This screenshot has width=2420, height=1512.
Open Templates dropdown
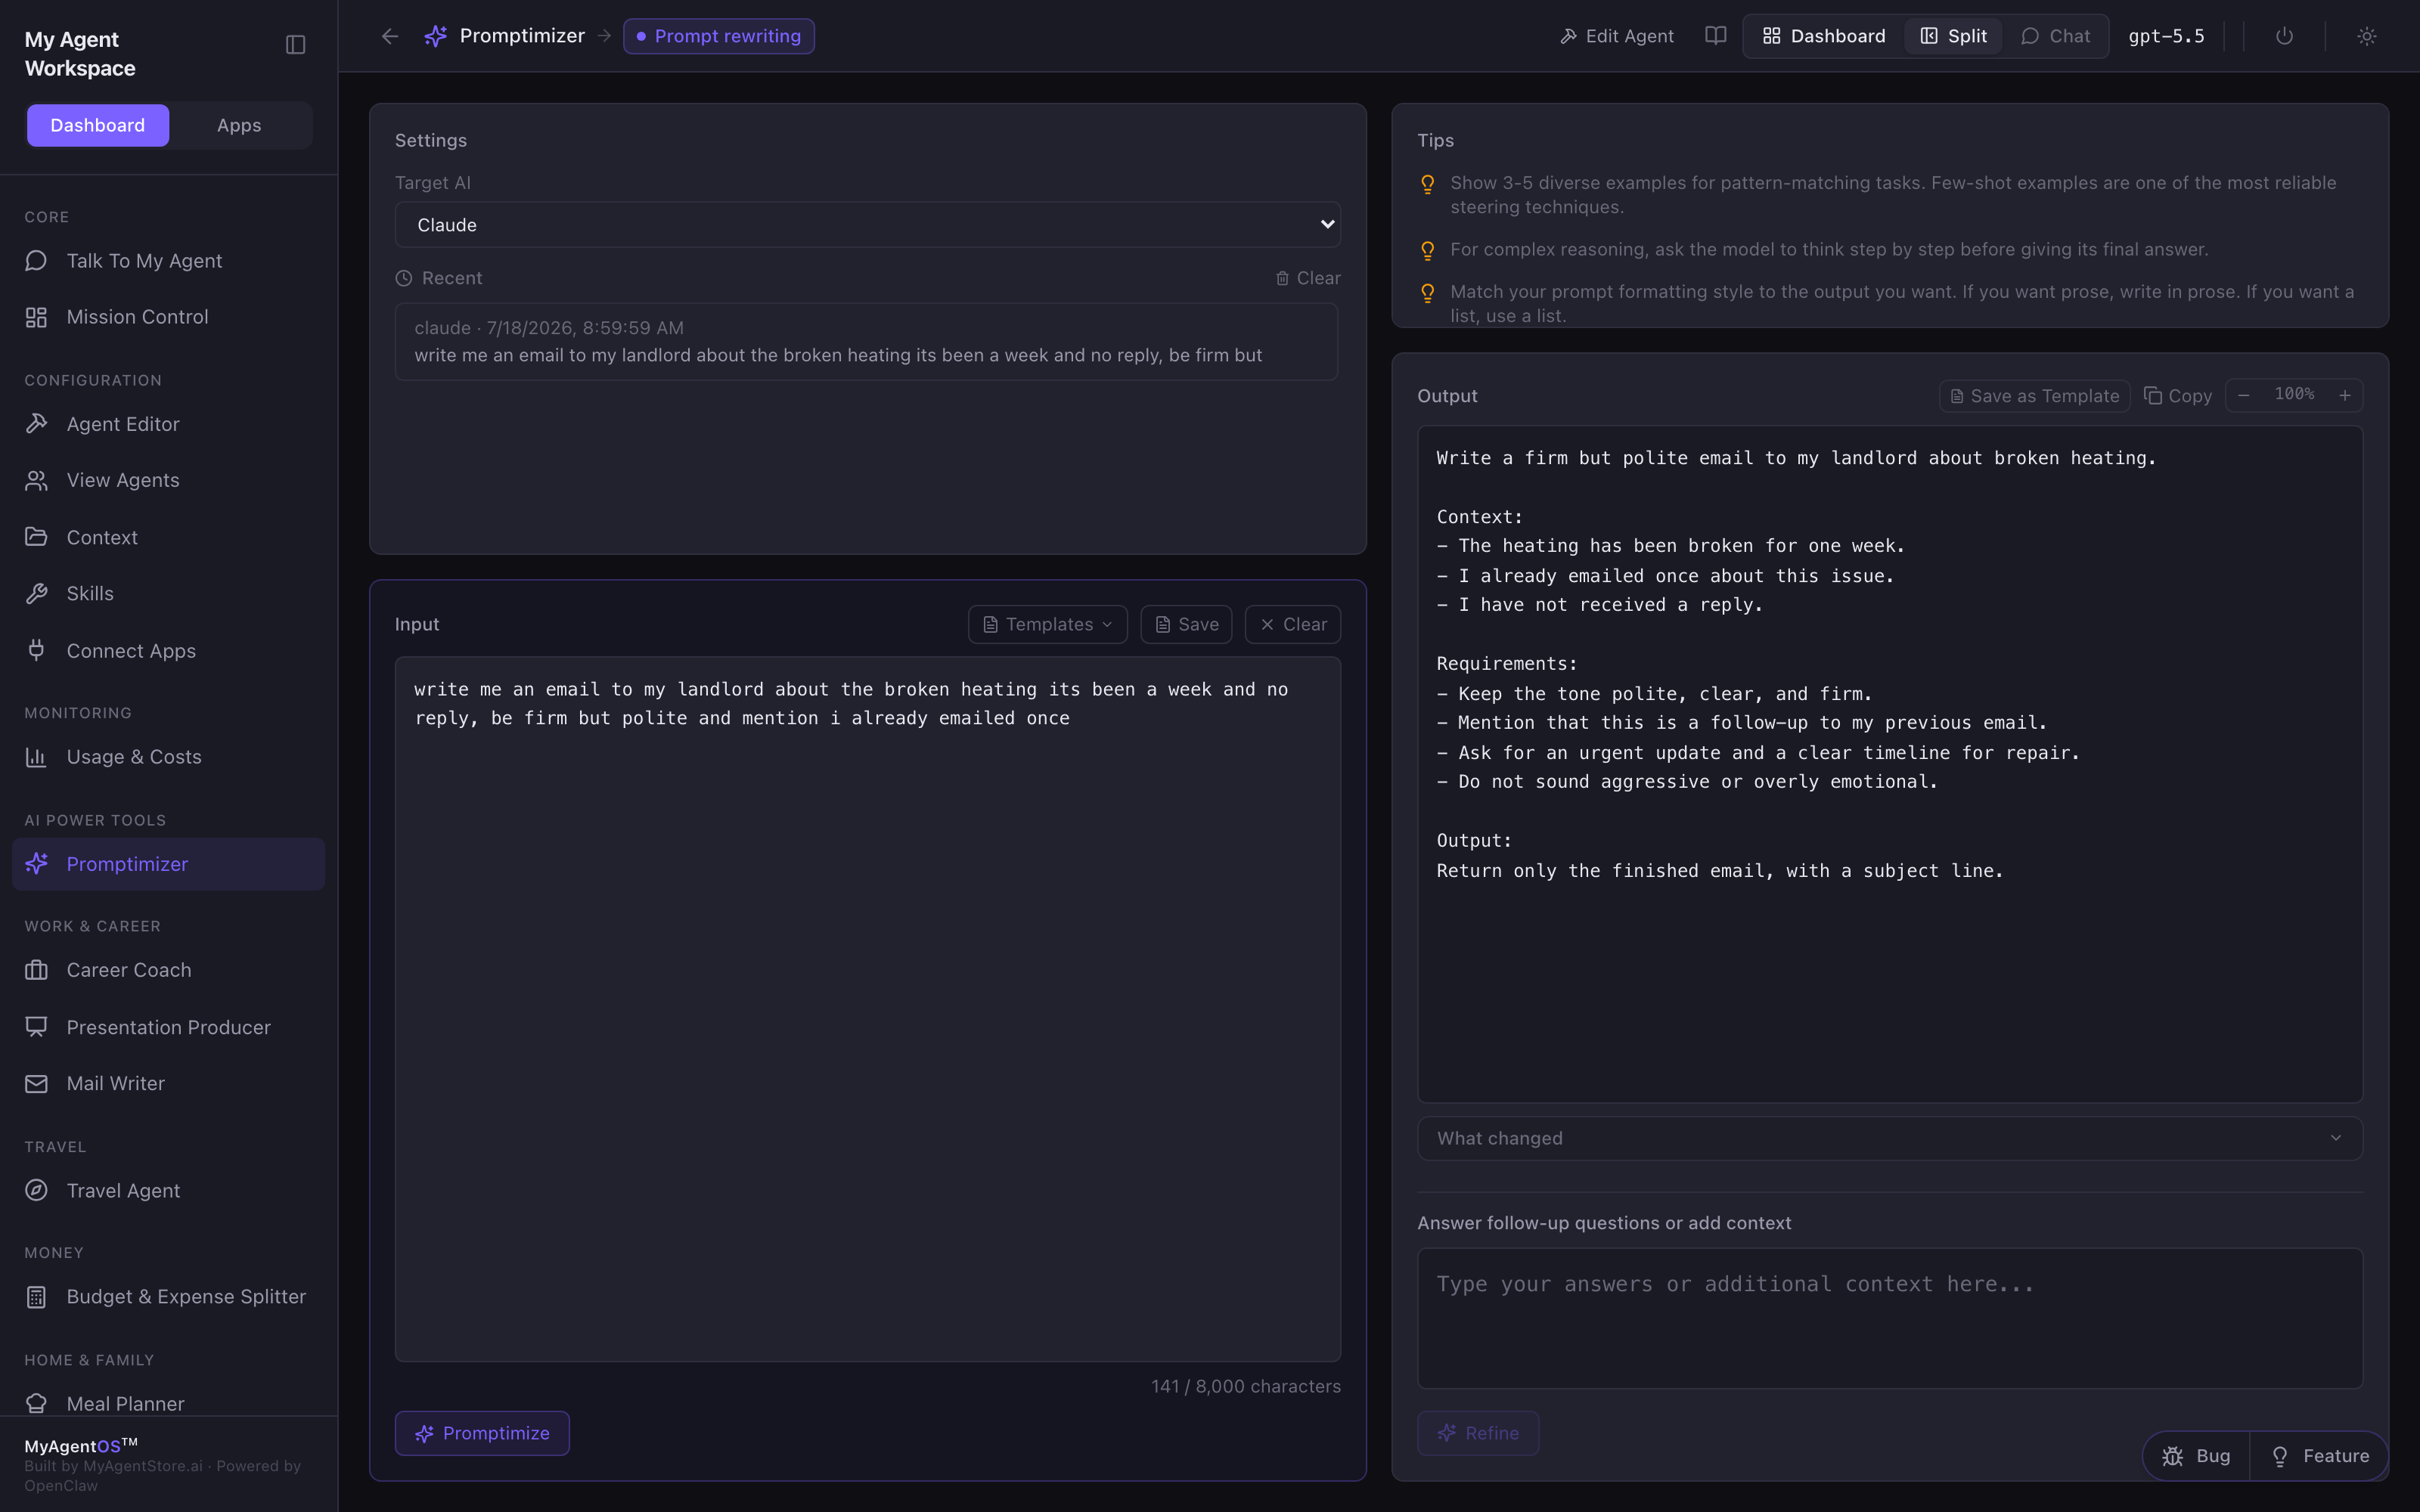pyautogui.click(x=1047, y=624)
